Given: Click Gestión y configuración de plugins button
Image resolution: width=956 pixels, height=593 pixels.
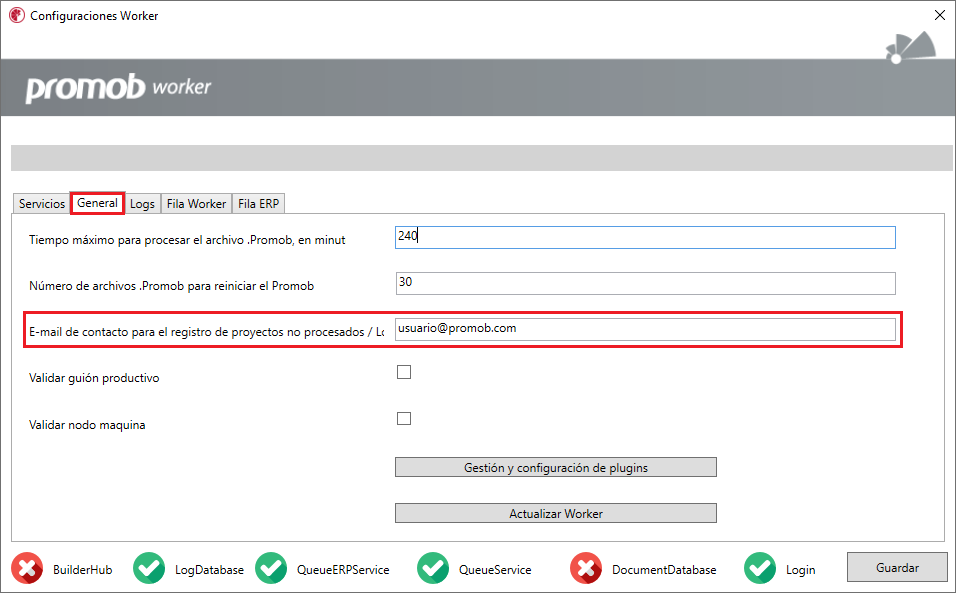Looking at the screenshot, I should click(x=555, y=467).
